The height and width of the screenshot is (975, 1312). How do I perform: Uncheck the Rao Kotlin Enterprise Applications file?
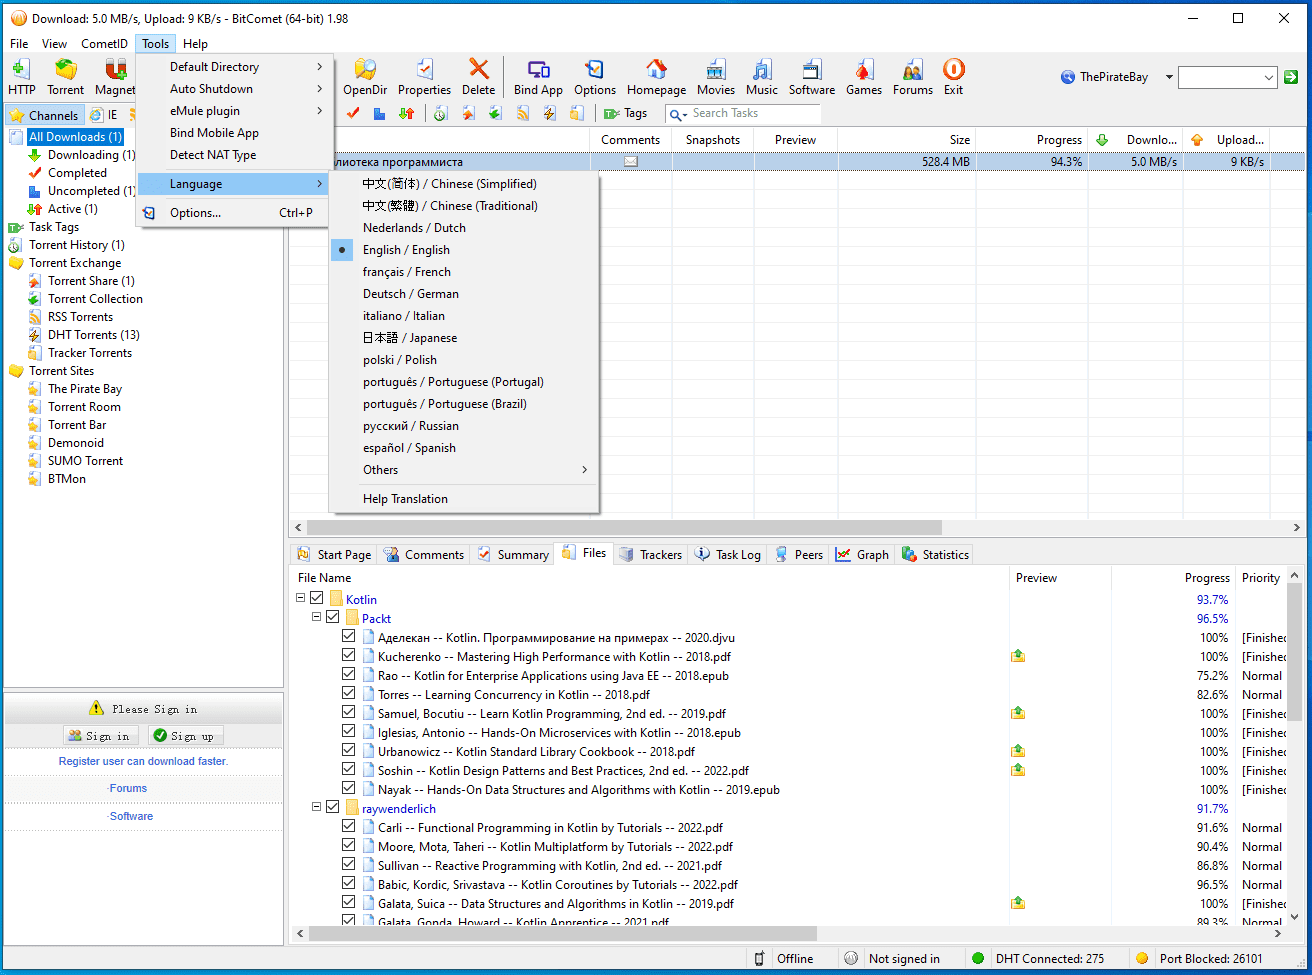349,675
